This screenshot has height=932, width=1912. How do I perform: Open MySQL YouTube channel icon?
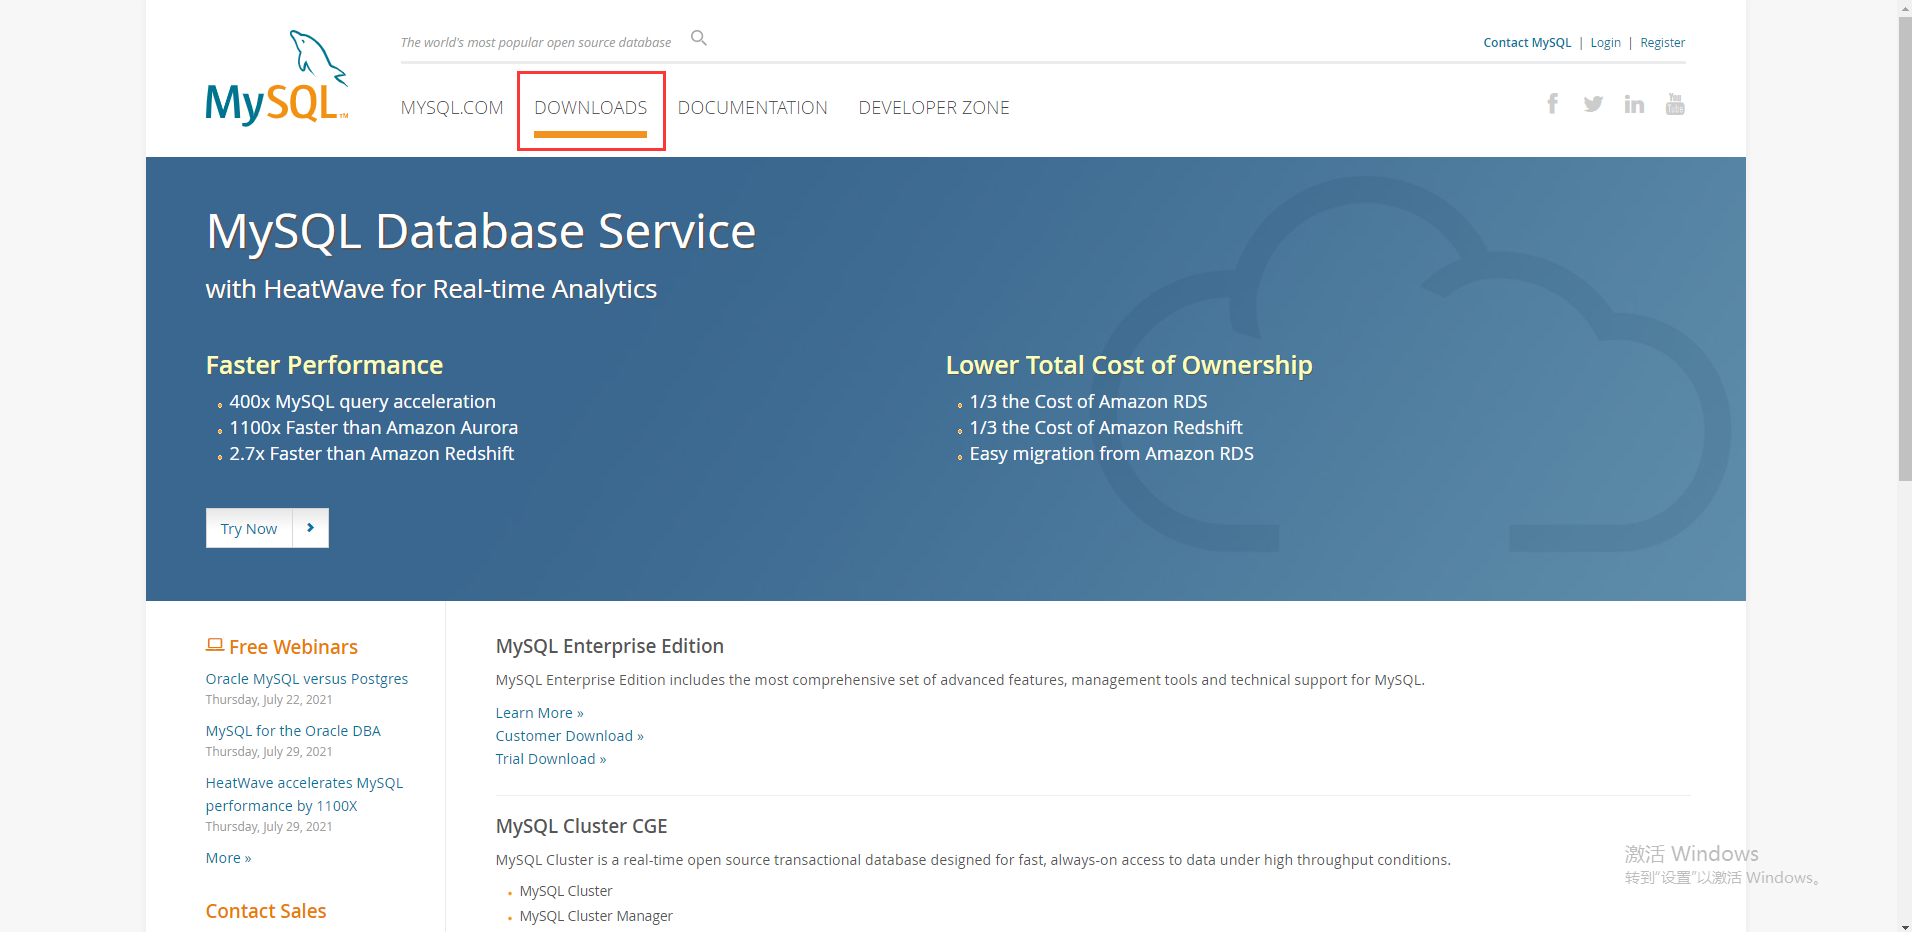(x=1675, y=104)
